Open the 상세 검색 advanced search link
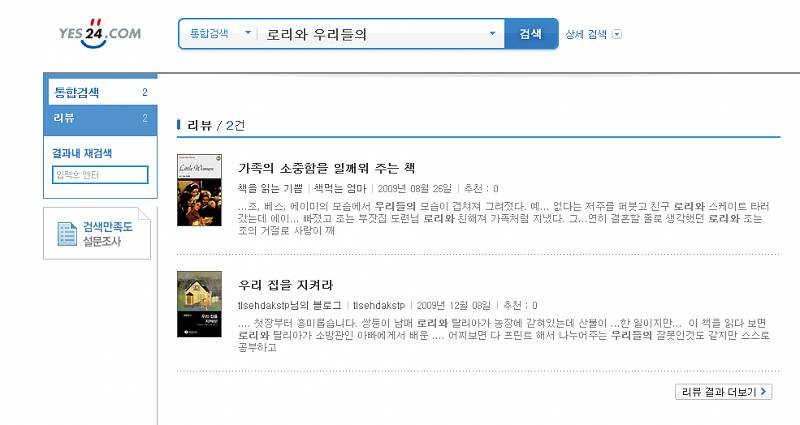 click(586, 35)
